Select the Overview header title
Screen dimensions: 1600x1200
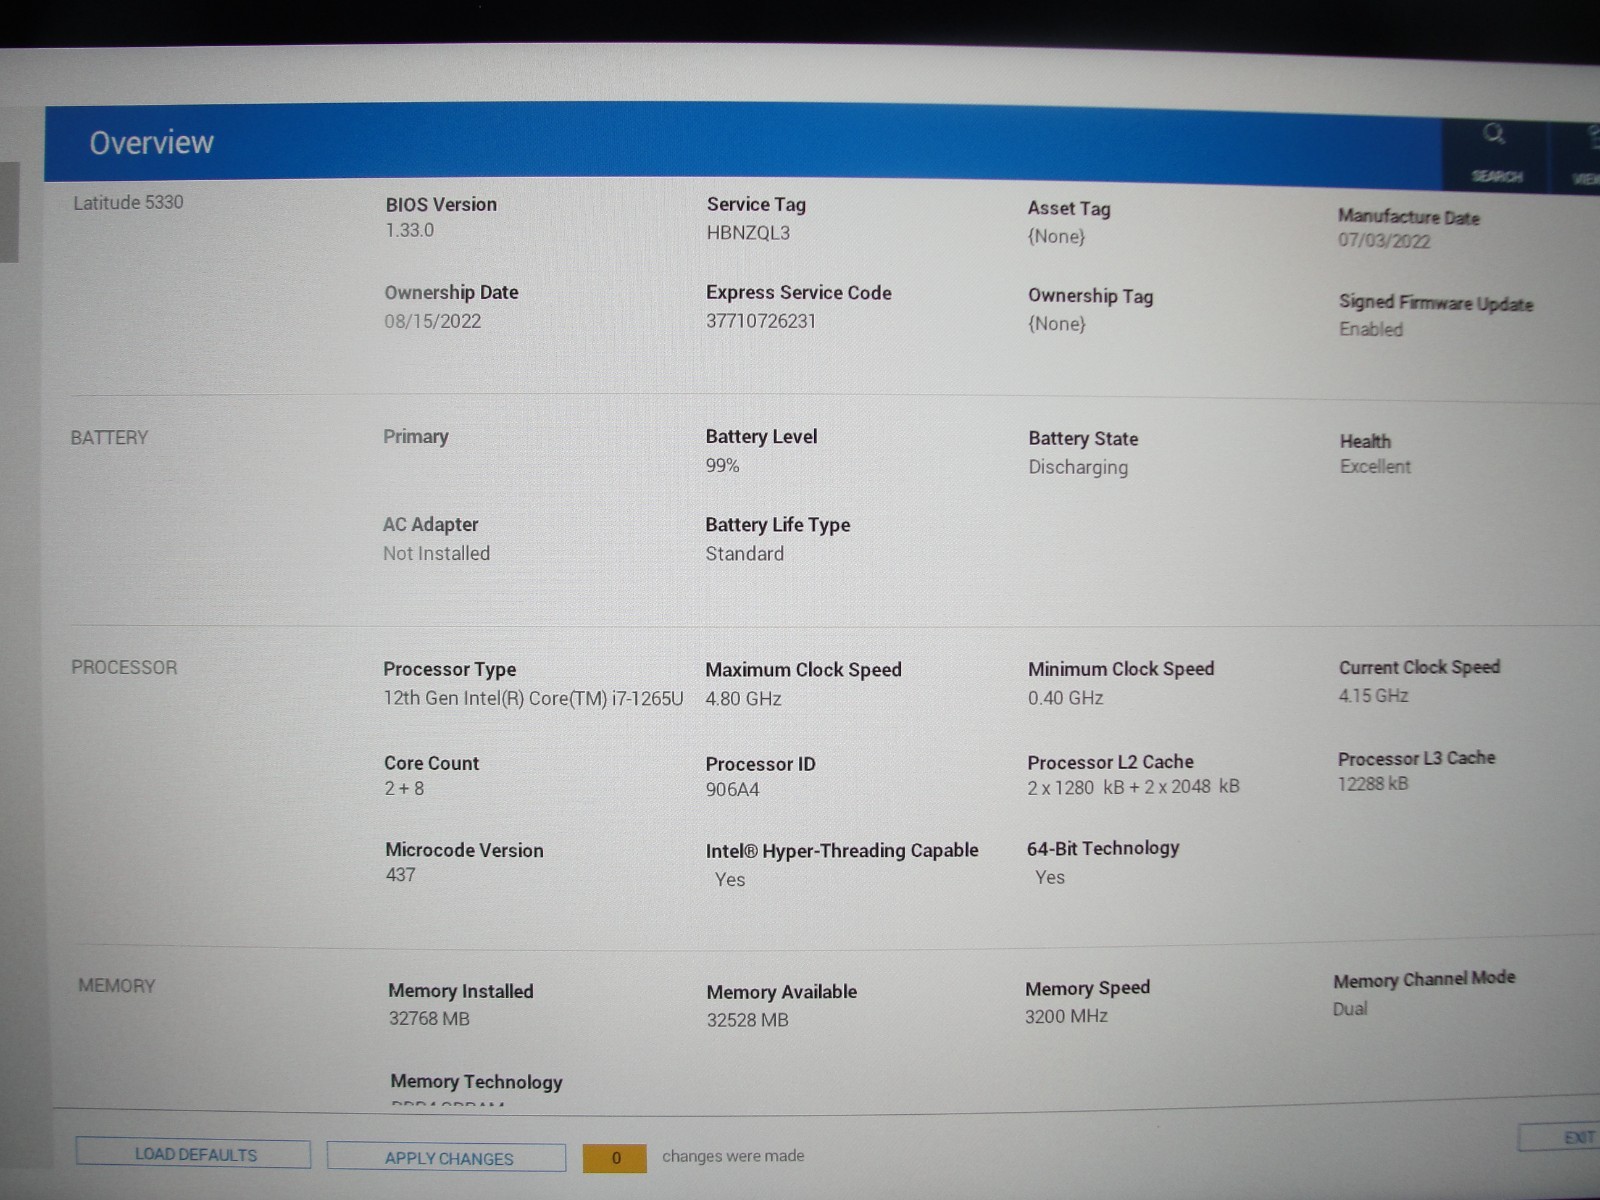point(152,143)
